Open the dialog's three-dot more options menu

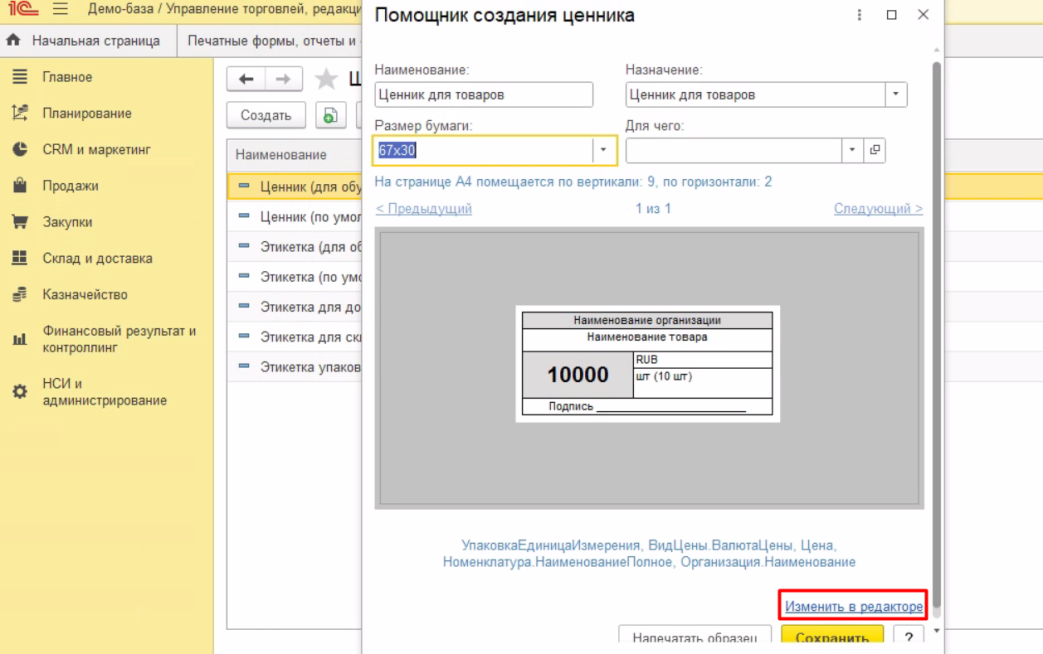pos(860,15)
